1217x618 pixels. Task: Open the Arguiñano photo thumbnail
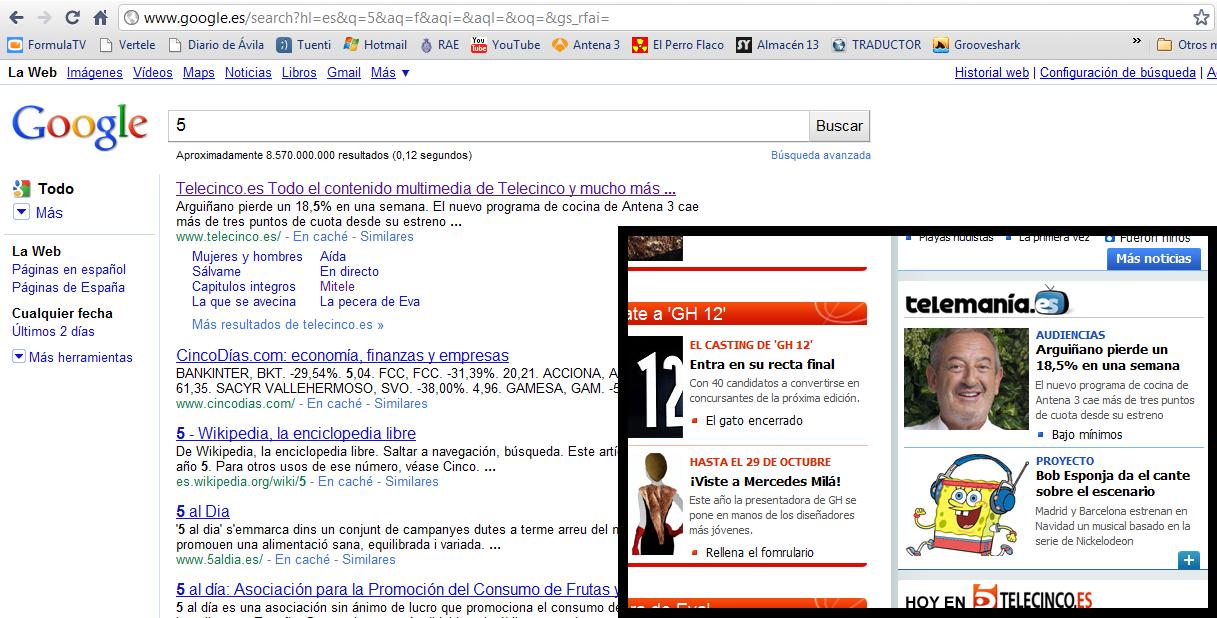click(x=966, y=379)
